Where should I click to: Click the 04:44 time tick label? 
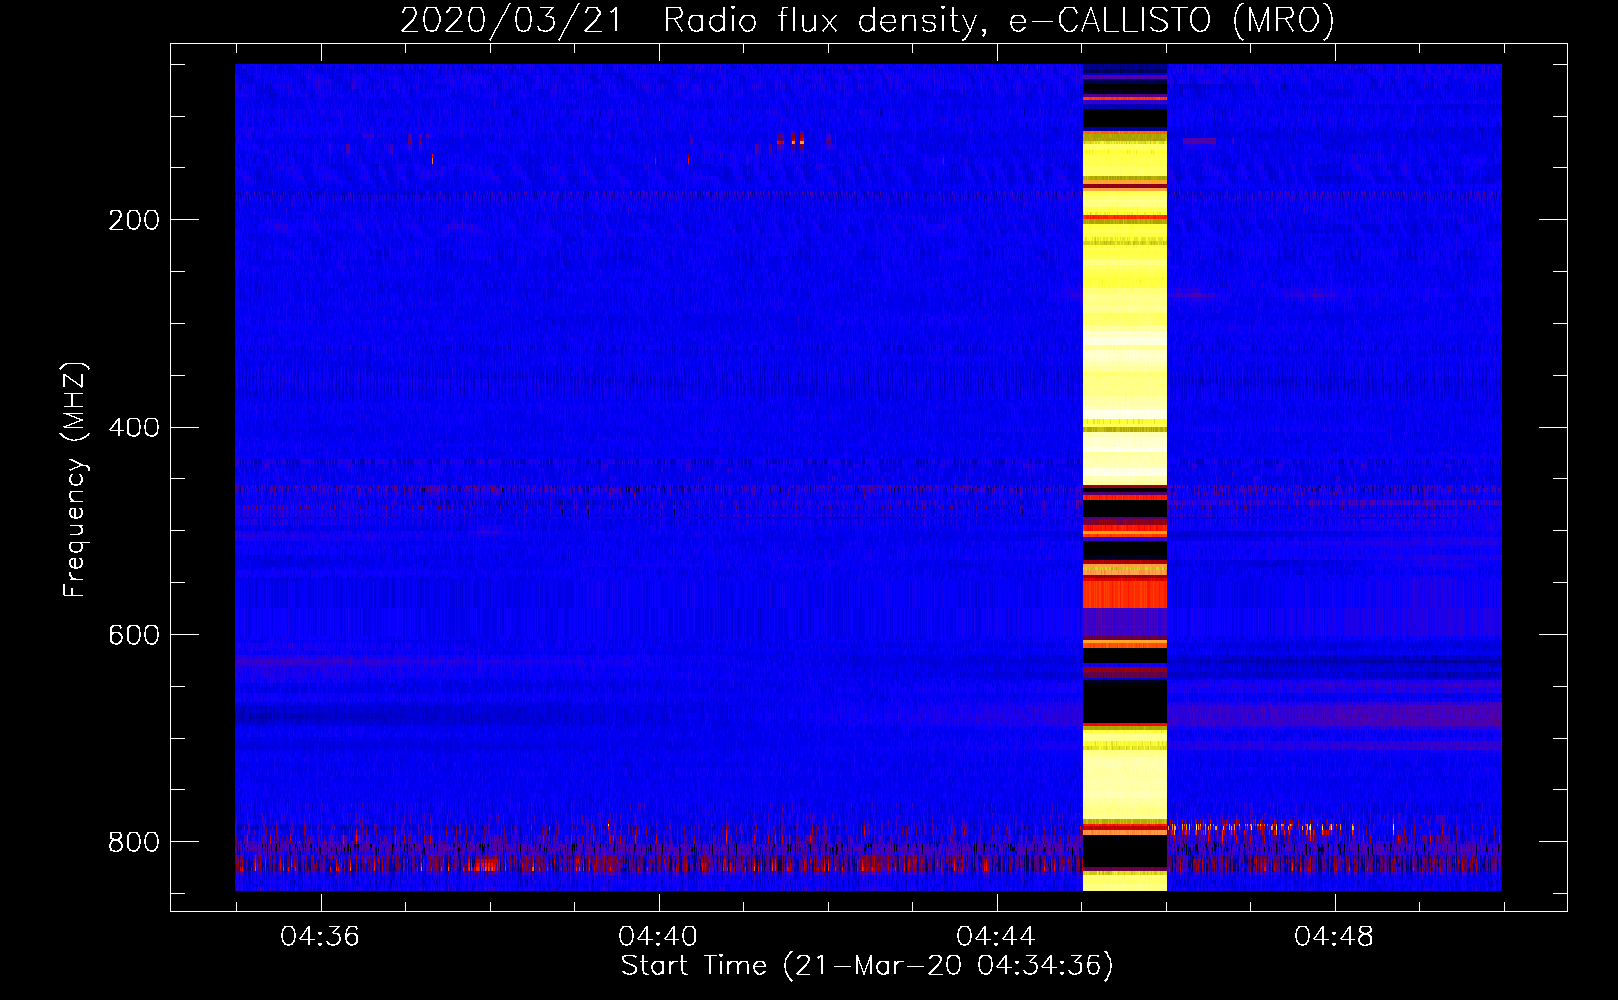[x=996, y=937]
